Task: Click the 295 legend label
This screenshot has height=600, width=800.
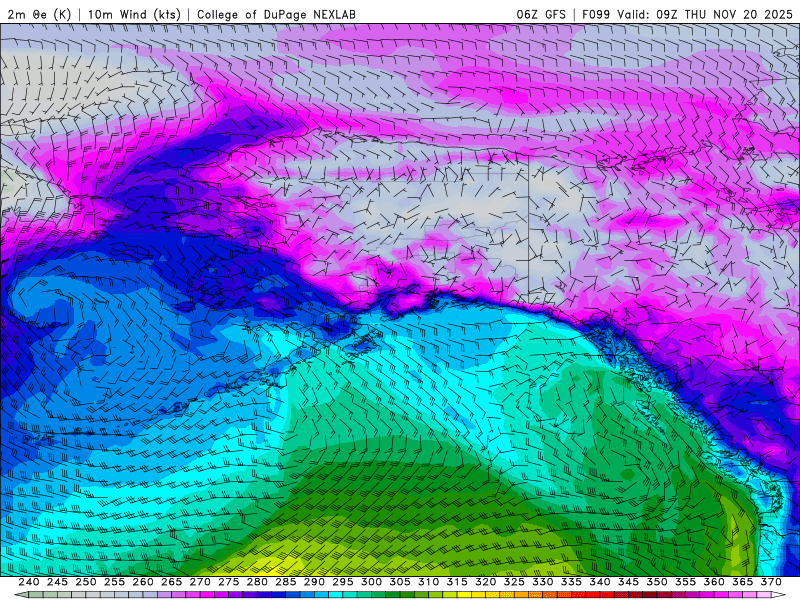Action: click(x=343, y=582)
